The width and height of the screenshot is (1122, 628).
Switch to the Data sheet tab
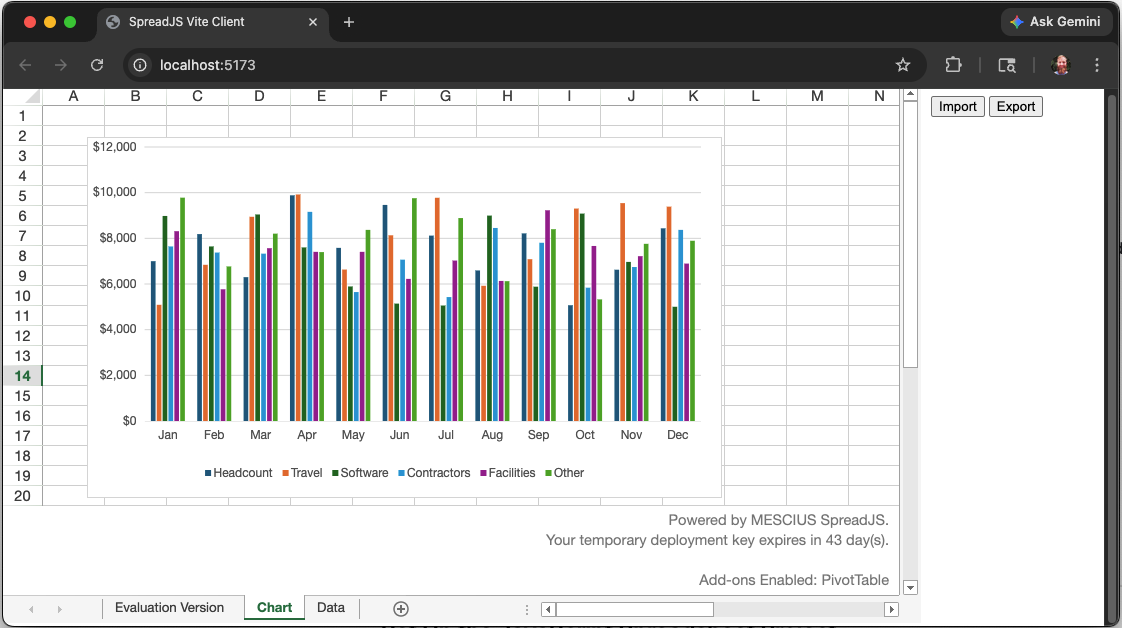330,607
